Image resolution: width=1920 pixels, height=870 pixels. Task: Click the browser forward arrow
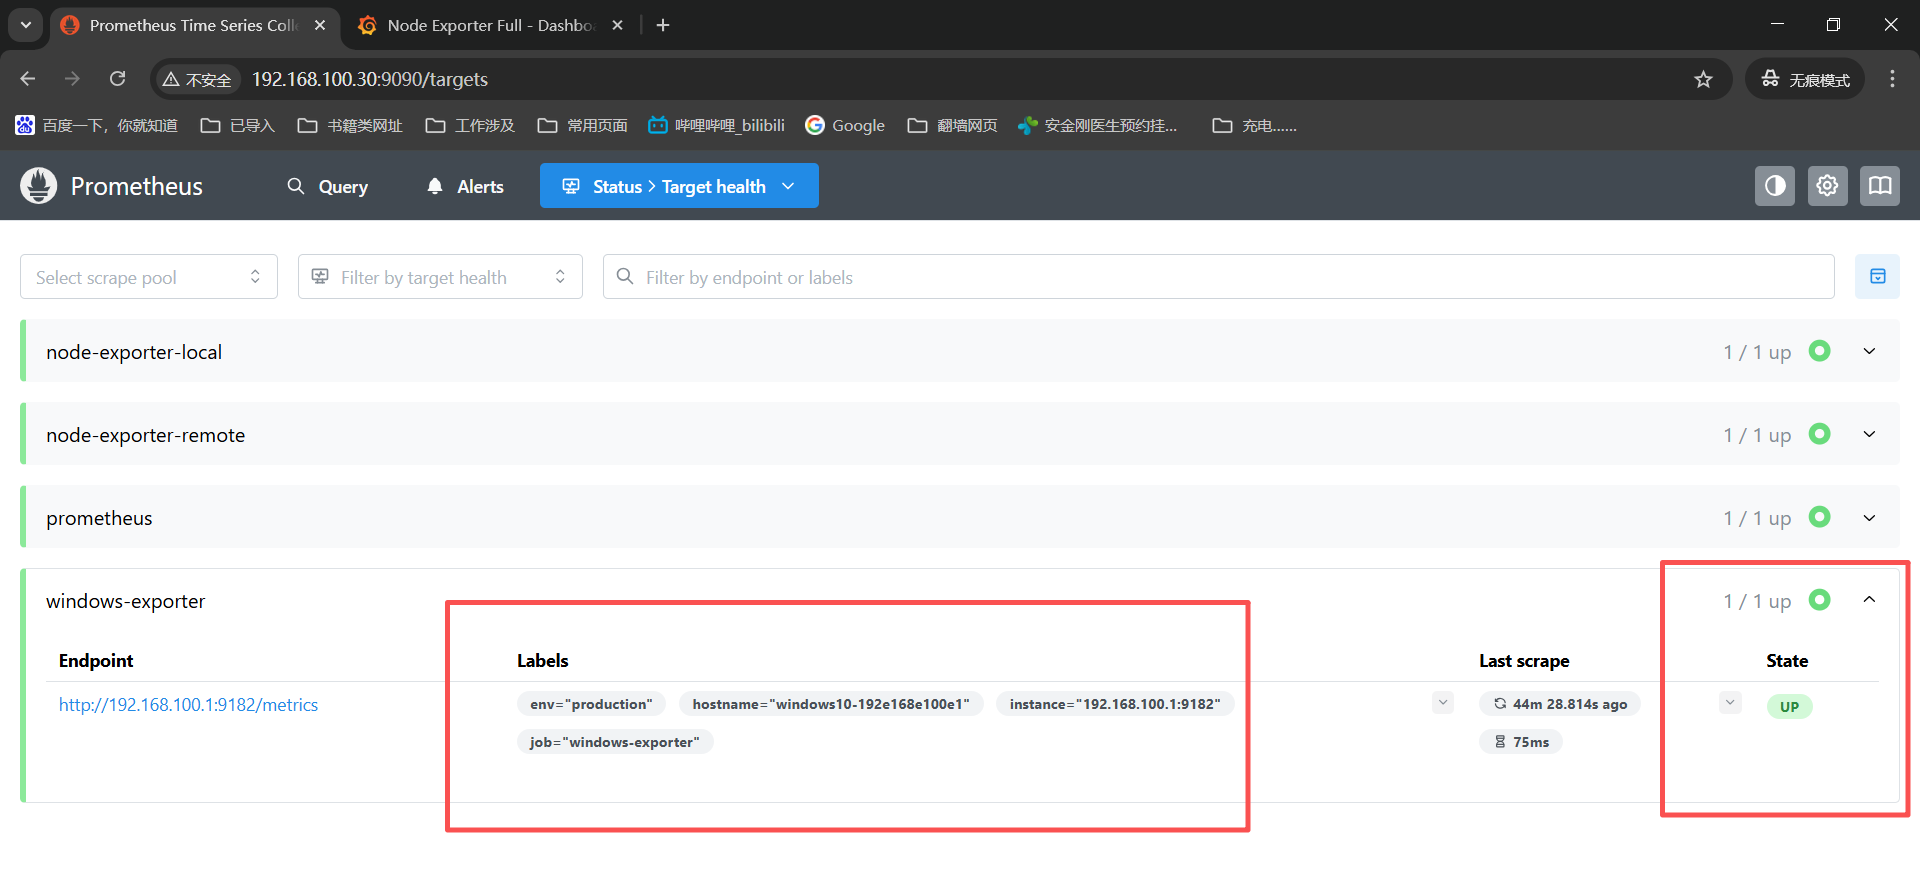[x=72, y=79]
